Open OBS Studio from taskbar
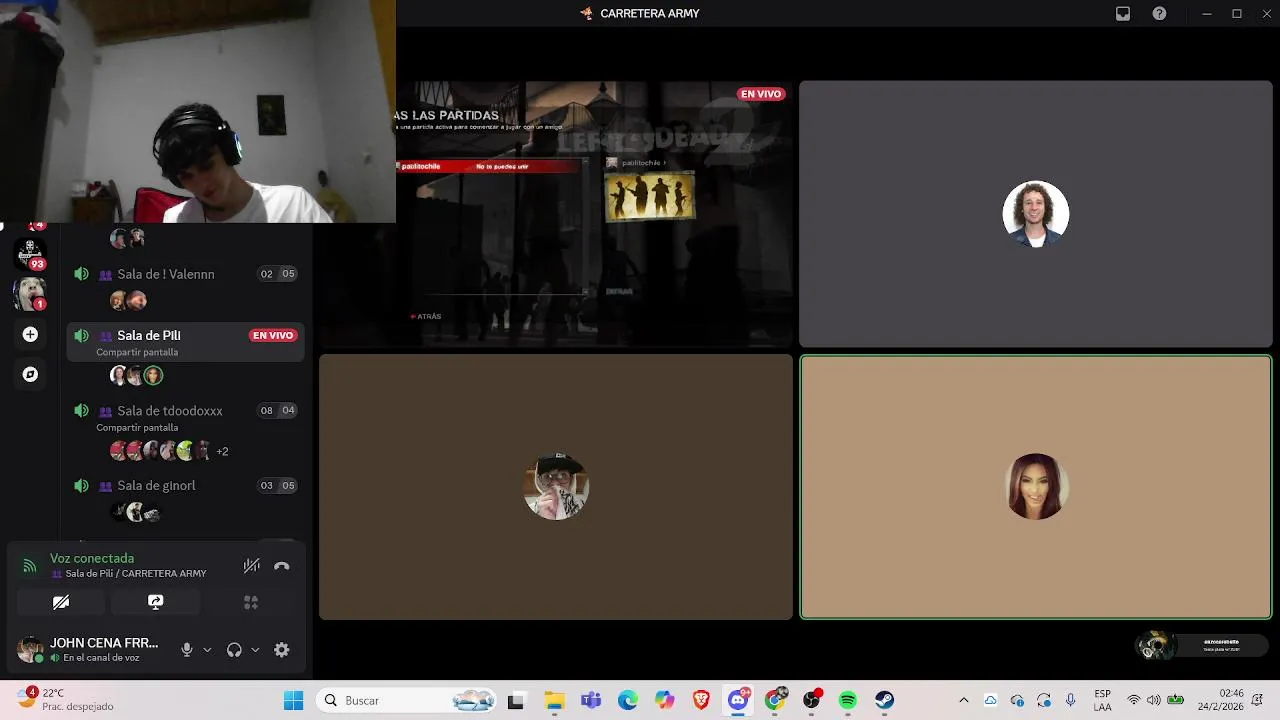This screenshot has height=720, width=1280. [812, 700]
